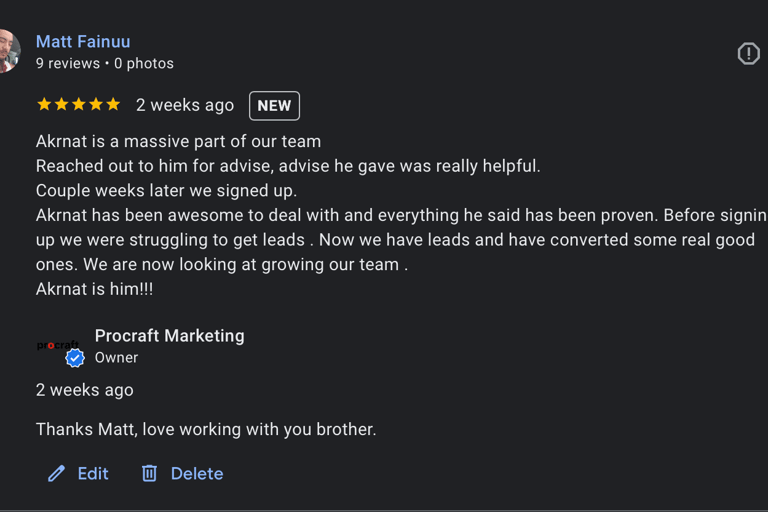Click the report review flag icon
The width and height of the screenshot is (768, 512).
pyautogui.click(x=748, y=53)
